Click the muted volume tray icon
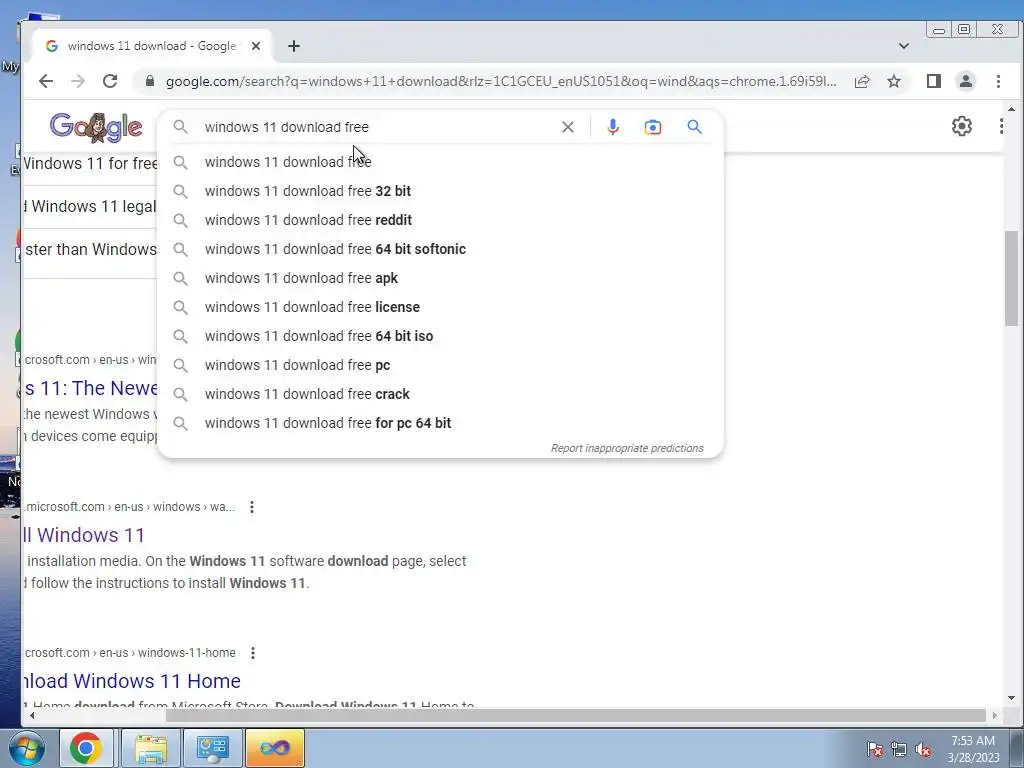1024x768 pixels. (x=923, y=749)
